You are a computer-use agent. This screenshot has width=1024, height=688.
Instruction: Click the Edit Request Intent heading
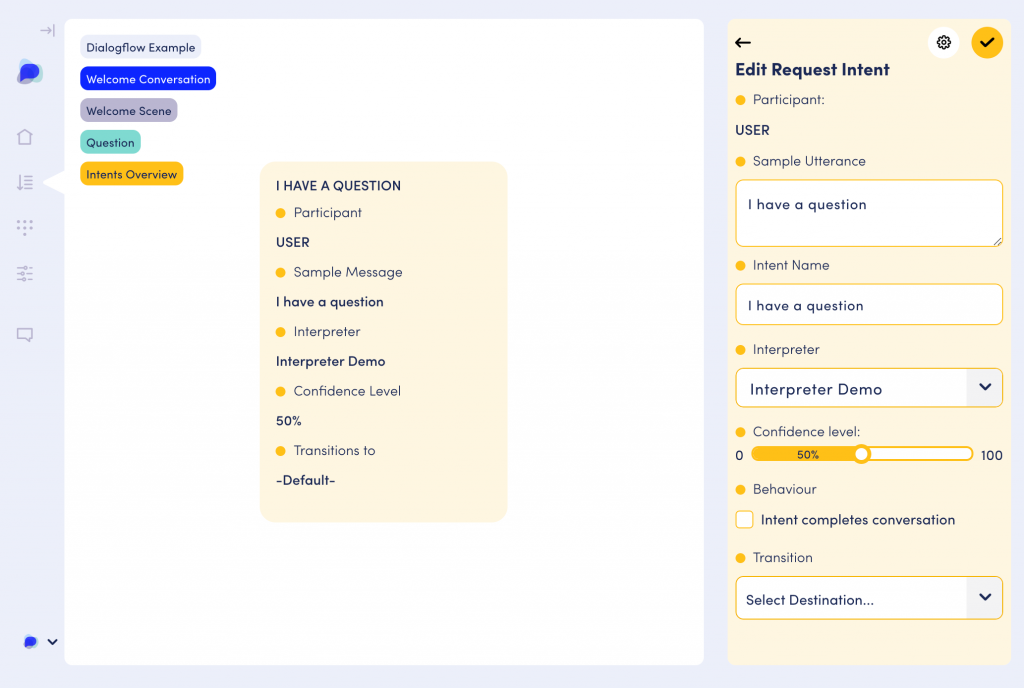click(x=812, y=70)
